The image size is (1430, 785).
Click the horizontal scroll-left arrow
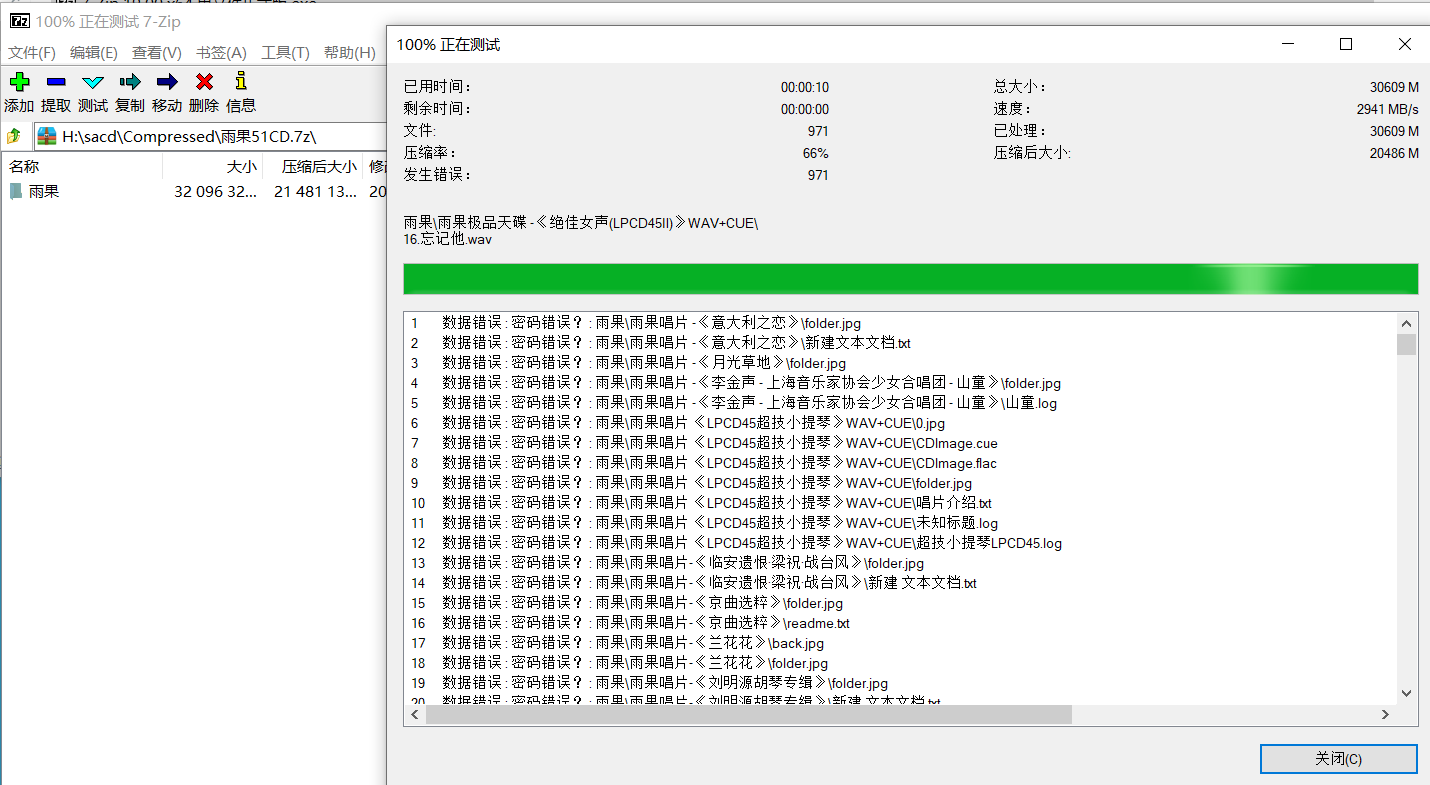414,714
